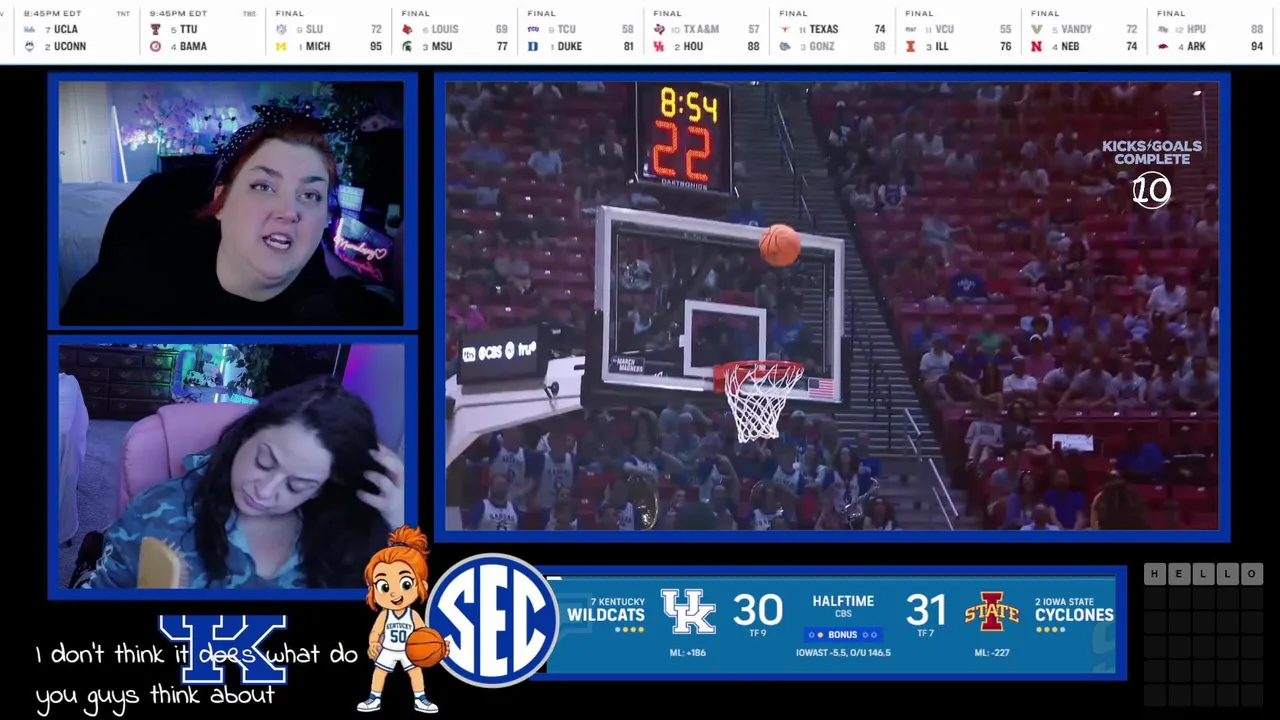Click the top webcam feed
The height and width of the screenshot is (720, 1280).
point(231,203)
